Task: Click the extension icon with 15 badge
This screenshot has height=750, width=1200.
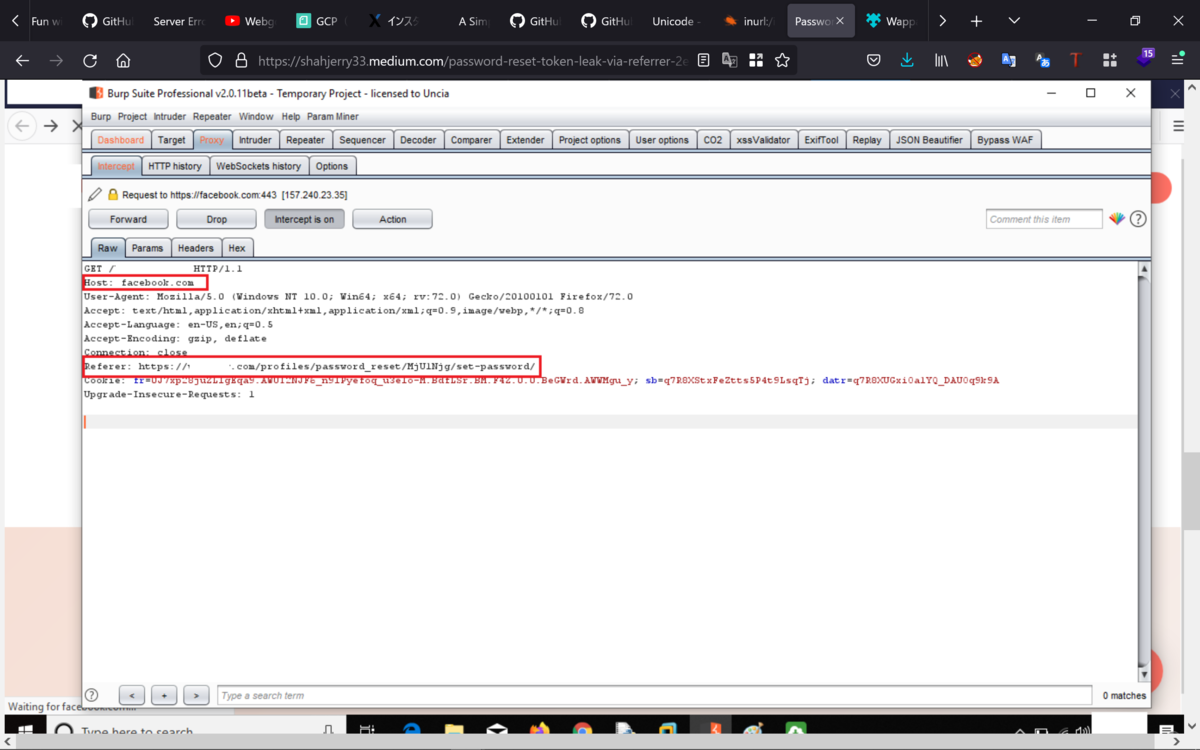Action: (x=1144, y=59)
